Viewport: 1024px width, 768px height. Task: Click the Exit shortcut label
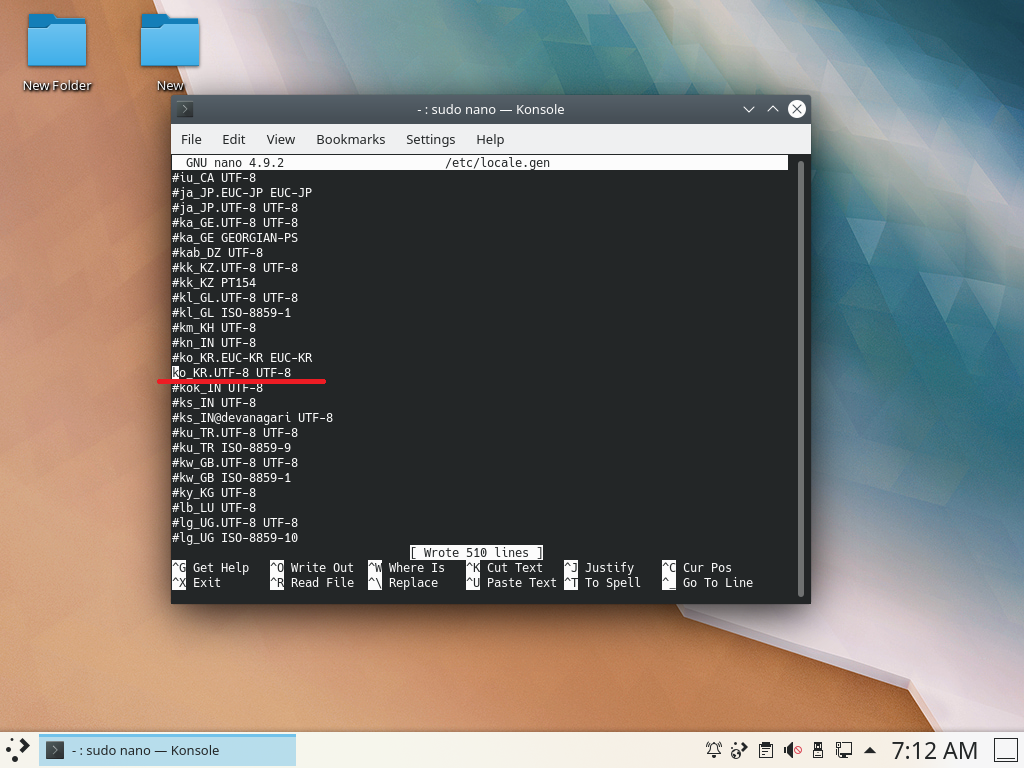(206, 583)
